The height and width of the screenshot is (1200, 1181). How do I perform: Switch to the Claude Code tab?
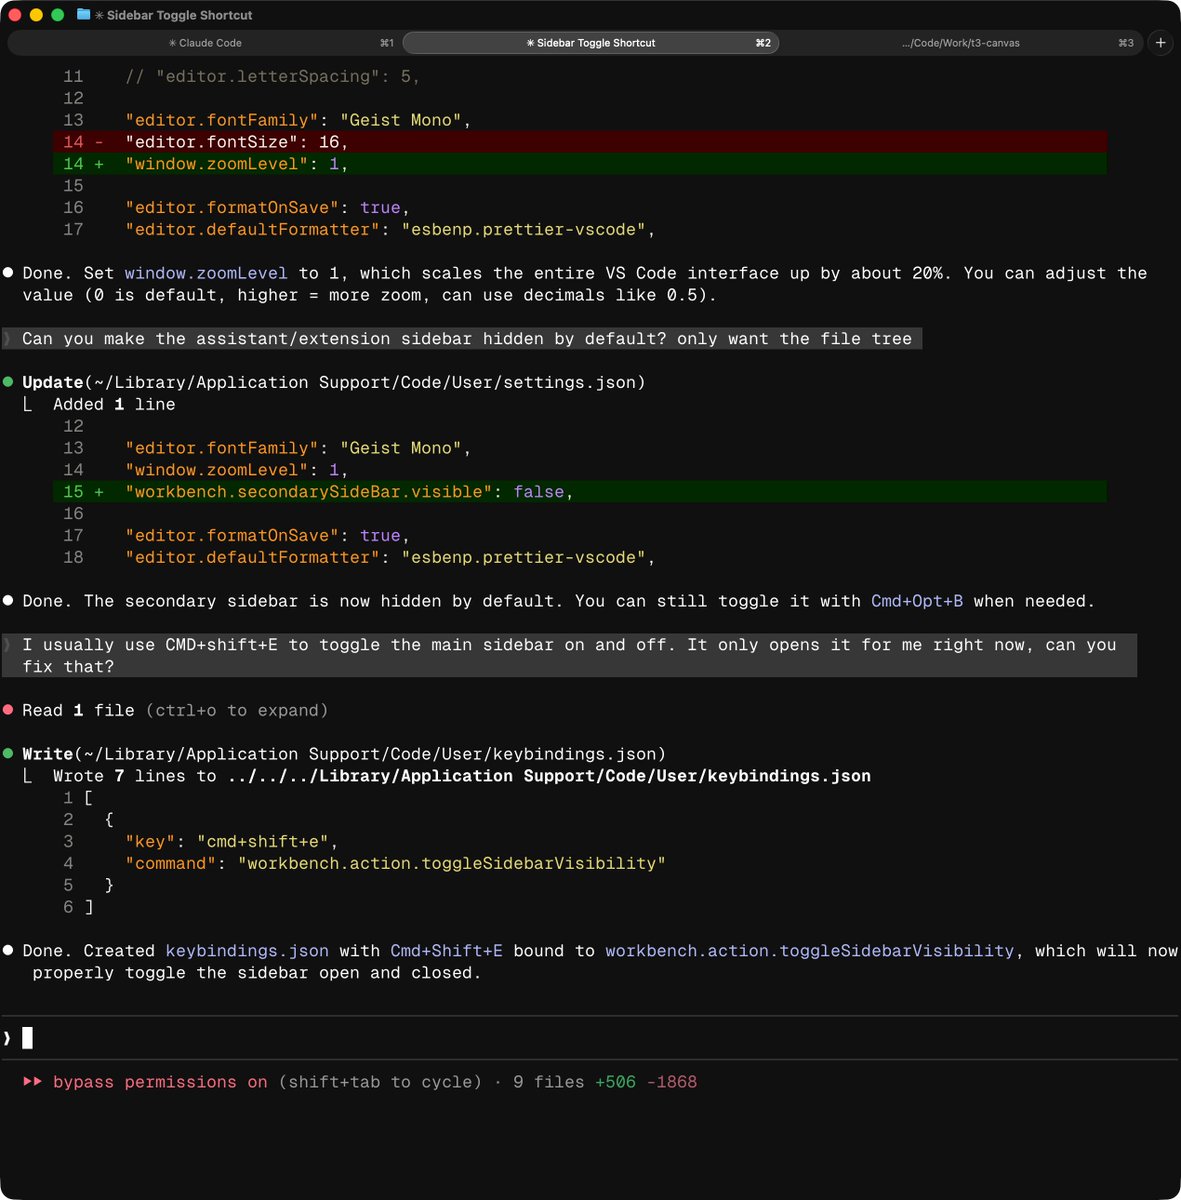coord(204,43)
